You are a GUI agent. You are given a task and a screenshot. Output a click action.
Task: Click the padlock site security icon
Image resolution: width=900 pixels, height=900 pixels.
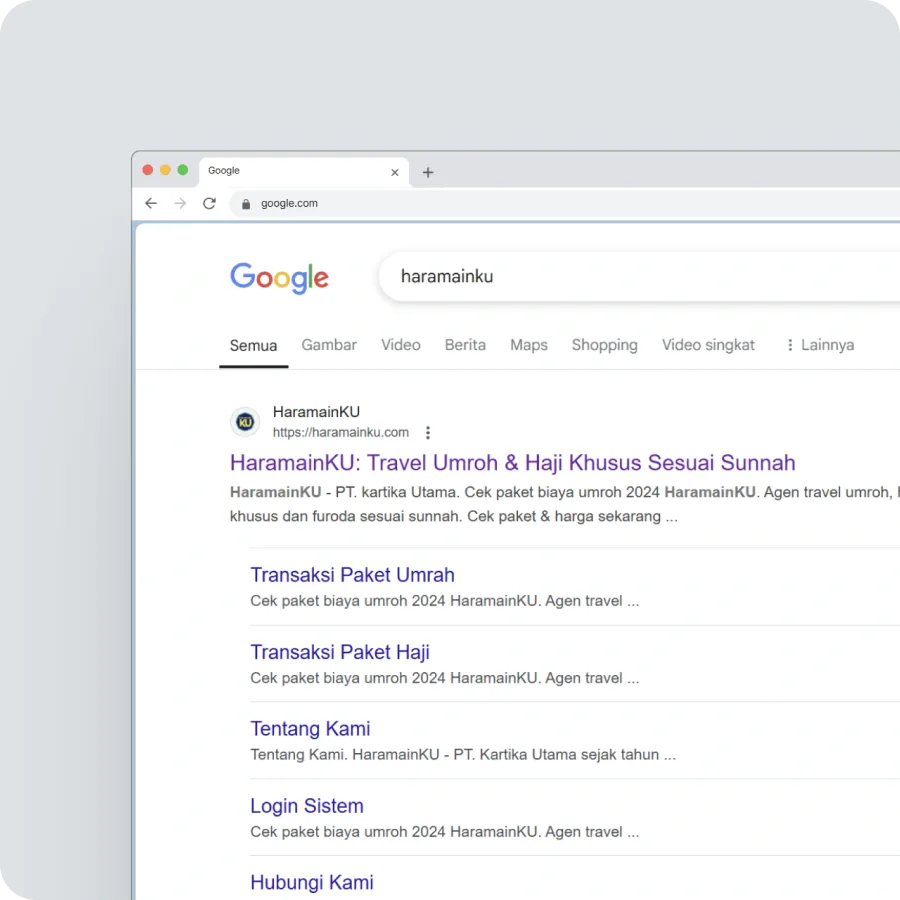246,204
